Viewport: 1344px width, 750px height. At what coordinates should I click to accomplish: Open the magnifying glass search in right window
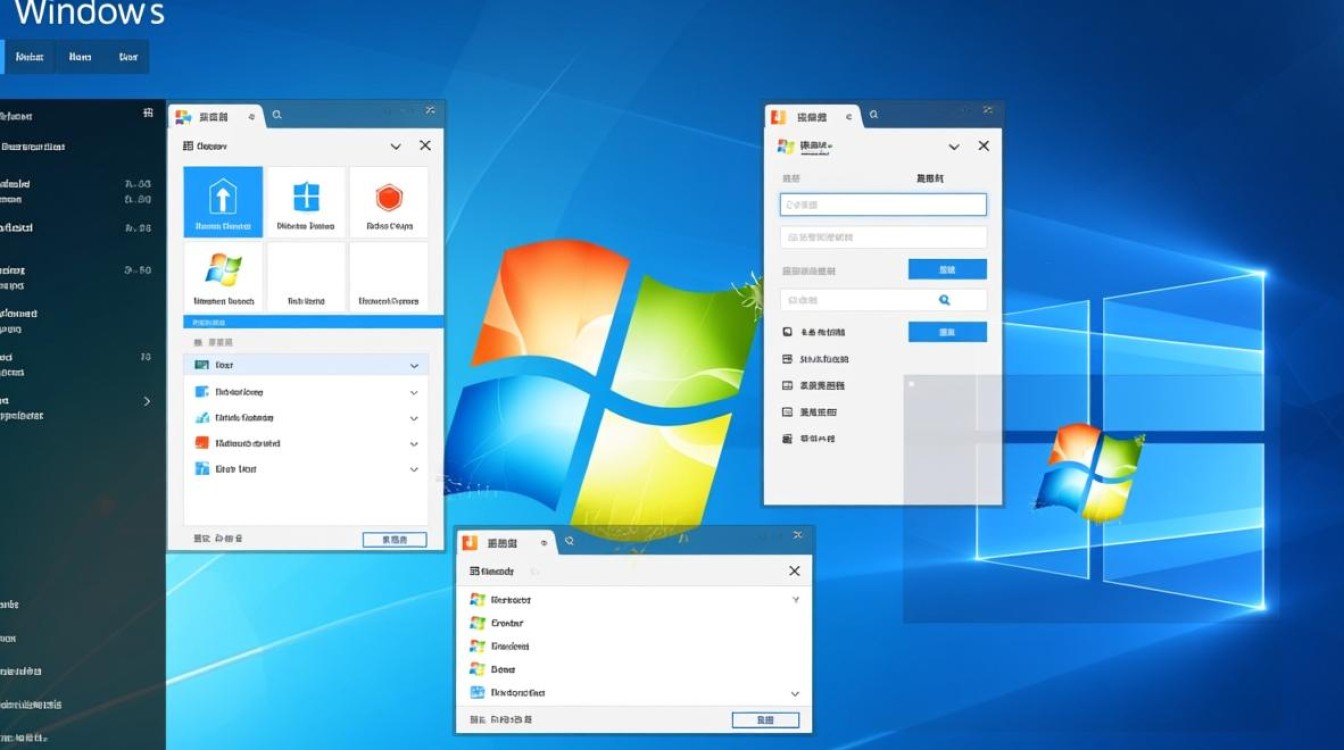coord(946,299)
